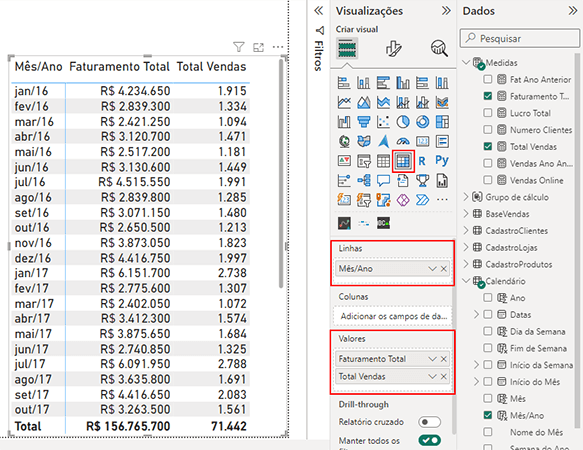This screenshot has height=450, width=583.
Task: Select the card visual icon
Action: click(x=422, y=141)
